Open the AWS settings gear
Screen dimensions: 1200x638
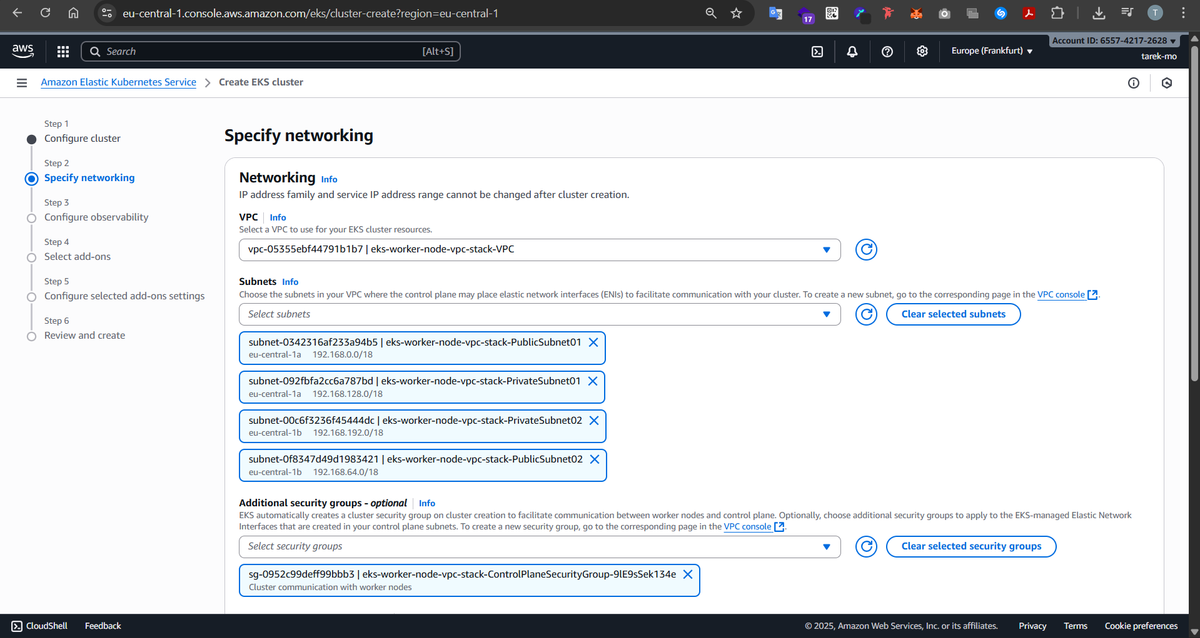(x=922, y=51)
